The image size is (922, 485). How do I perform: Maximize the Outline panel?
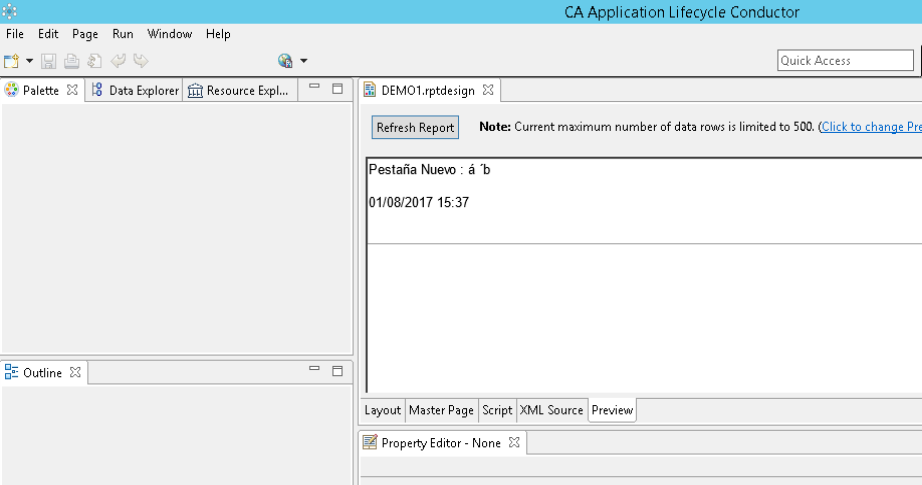click(x=338, y=371)
